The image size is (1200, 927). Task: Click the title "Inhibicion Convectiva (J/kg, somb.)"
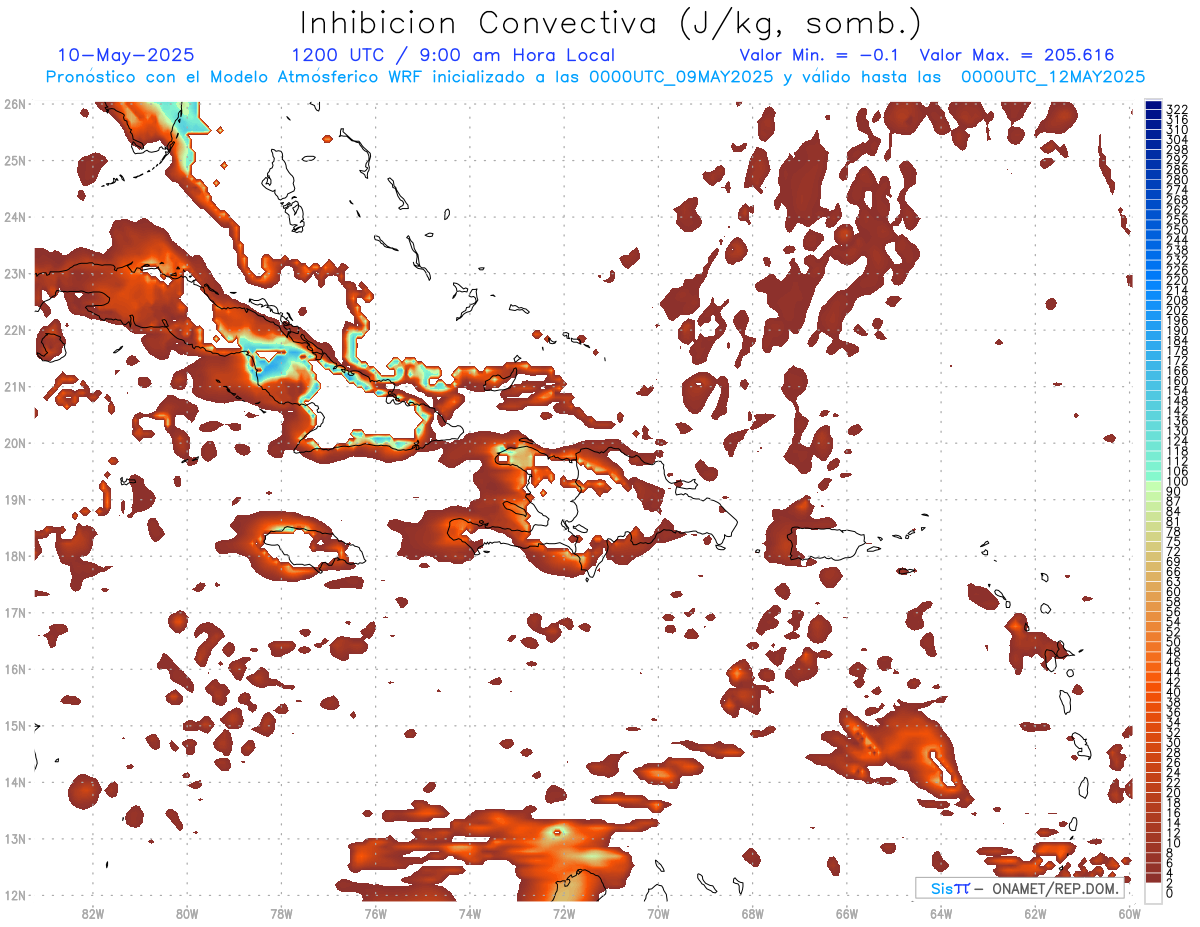click(611, 23)
